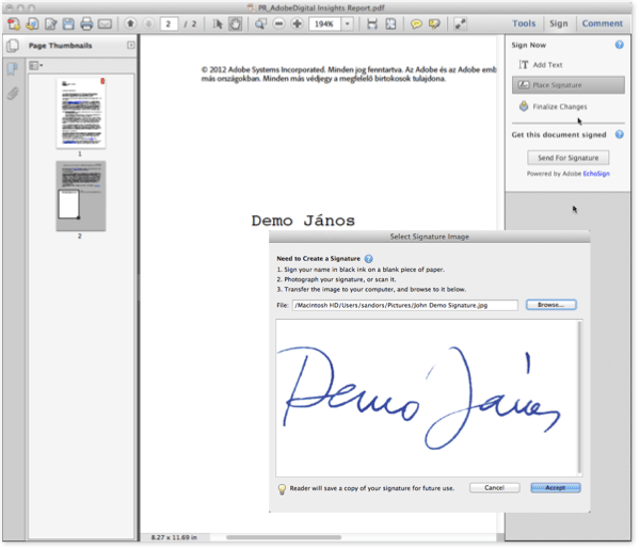Click the page size 8.27 x 11.69 in label
The image size is (640, 550).
174,537
